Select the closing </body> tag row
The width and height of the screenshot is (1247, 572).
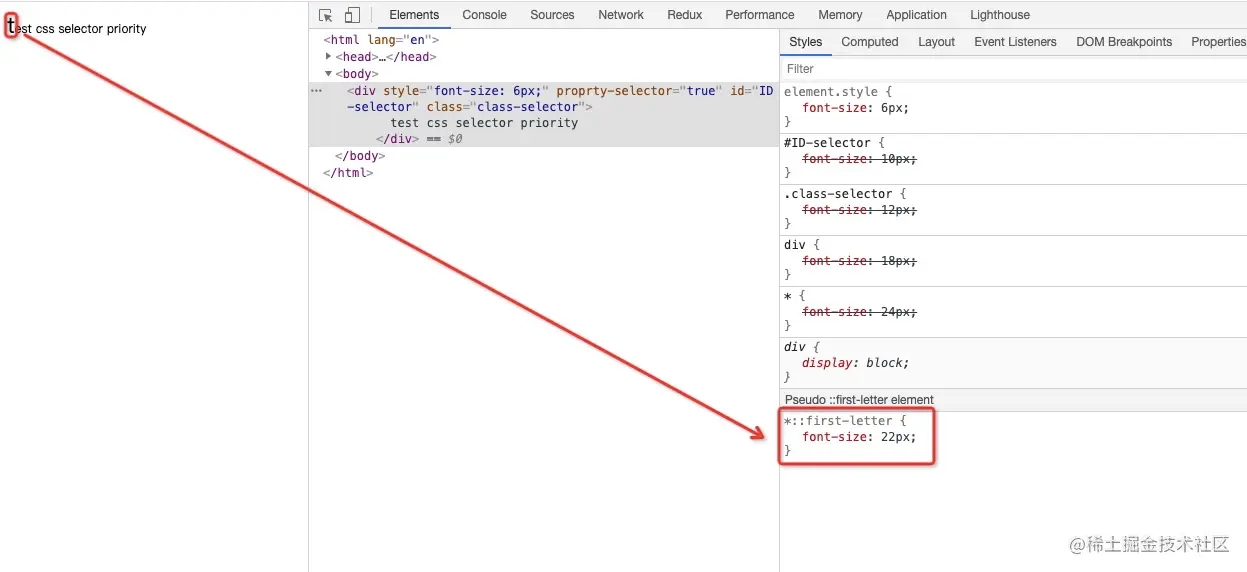[x=360, y=156]
